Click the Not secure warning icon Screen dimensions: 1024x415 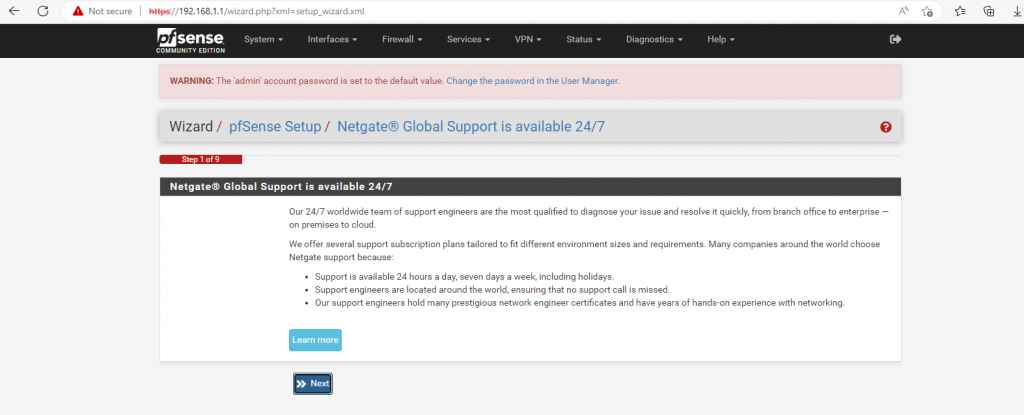[x=78, y=11]
